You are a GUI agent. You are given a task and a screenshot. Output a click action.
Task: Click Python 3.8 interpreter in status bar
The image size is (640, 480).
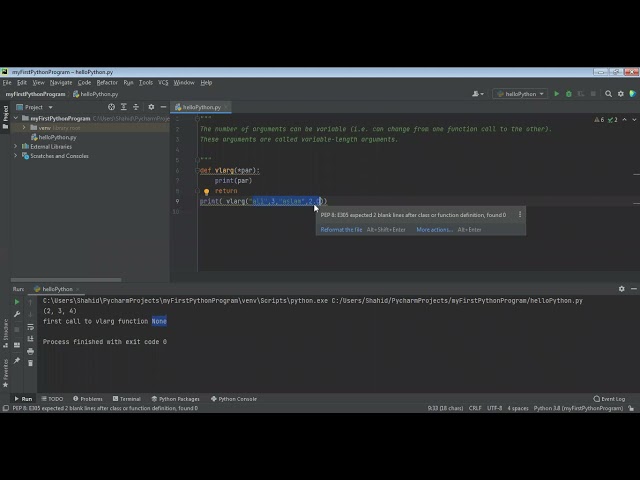578,408
